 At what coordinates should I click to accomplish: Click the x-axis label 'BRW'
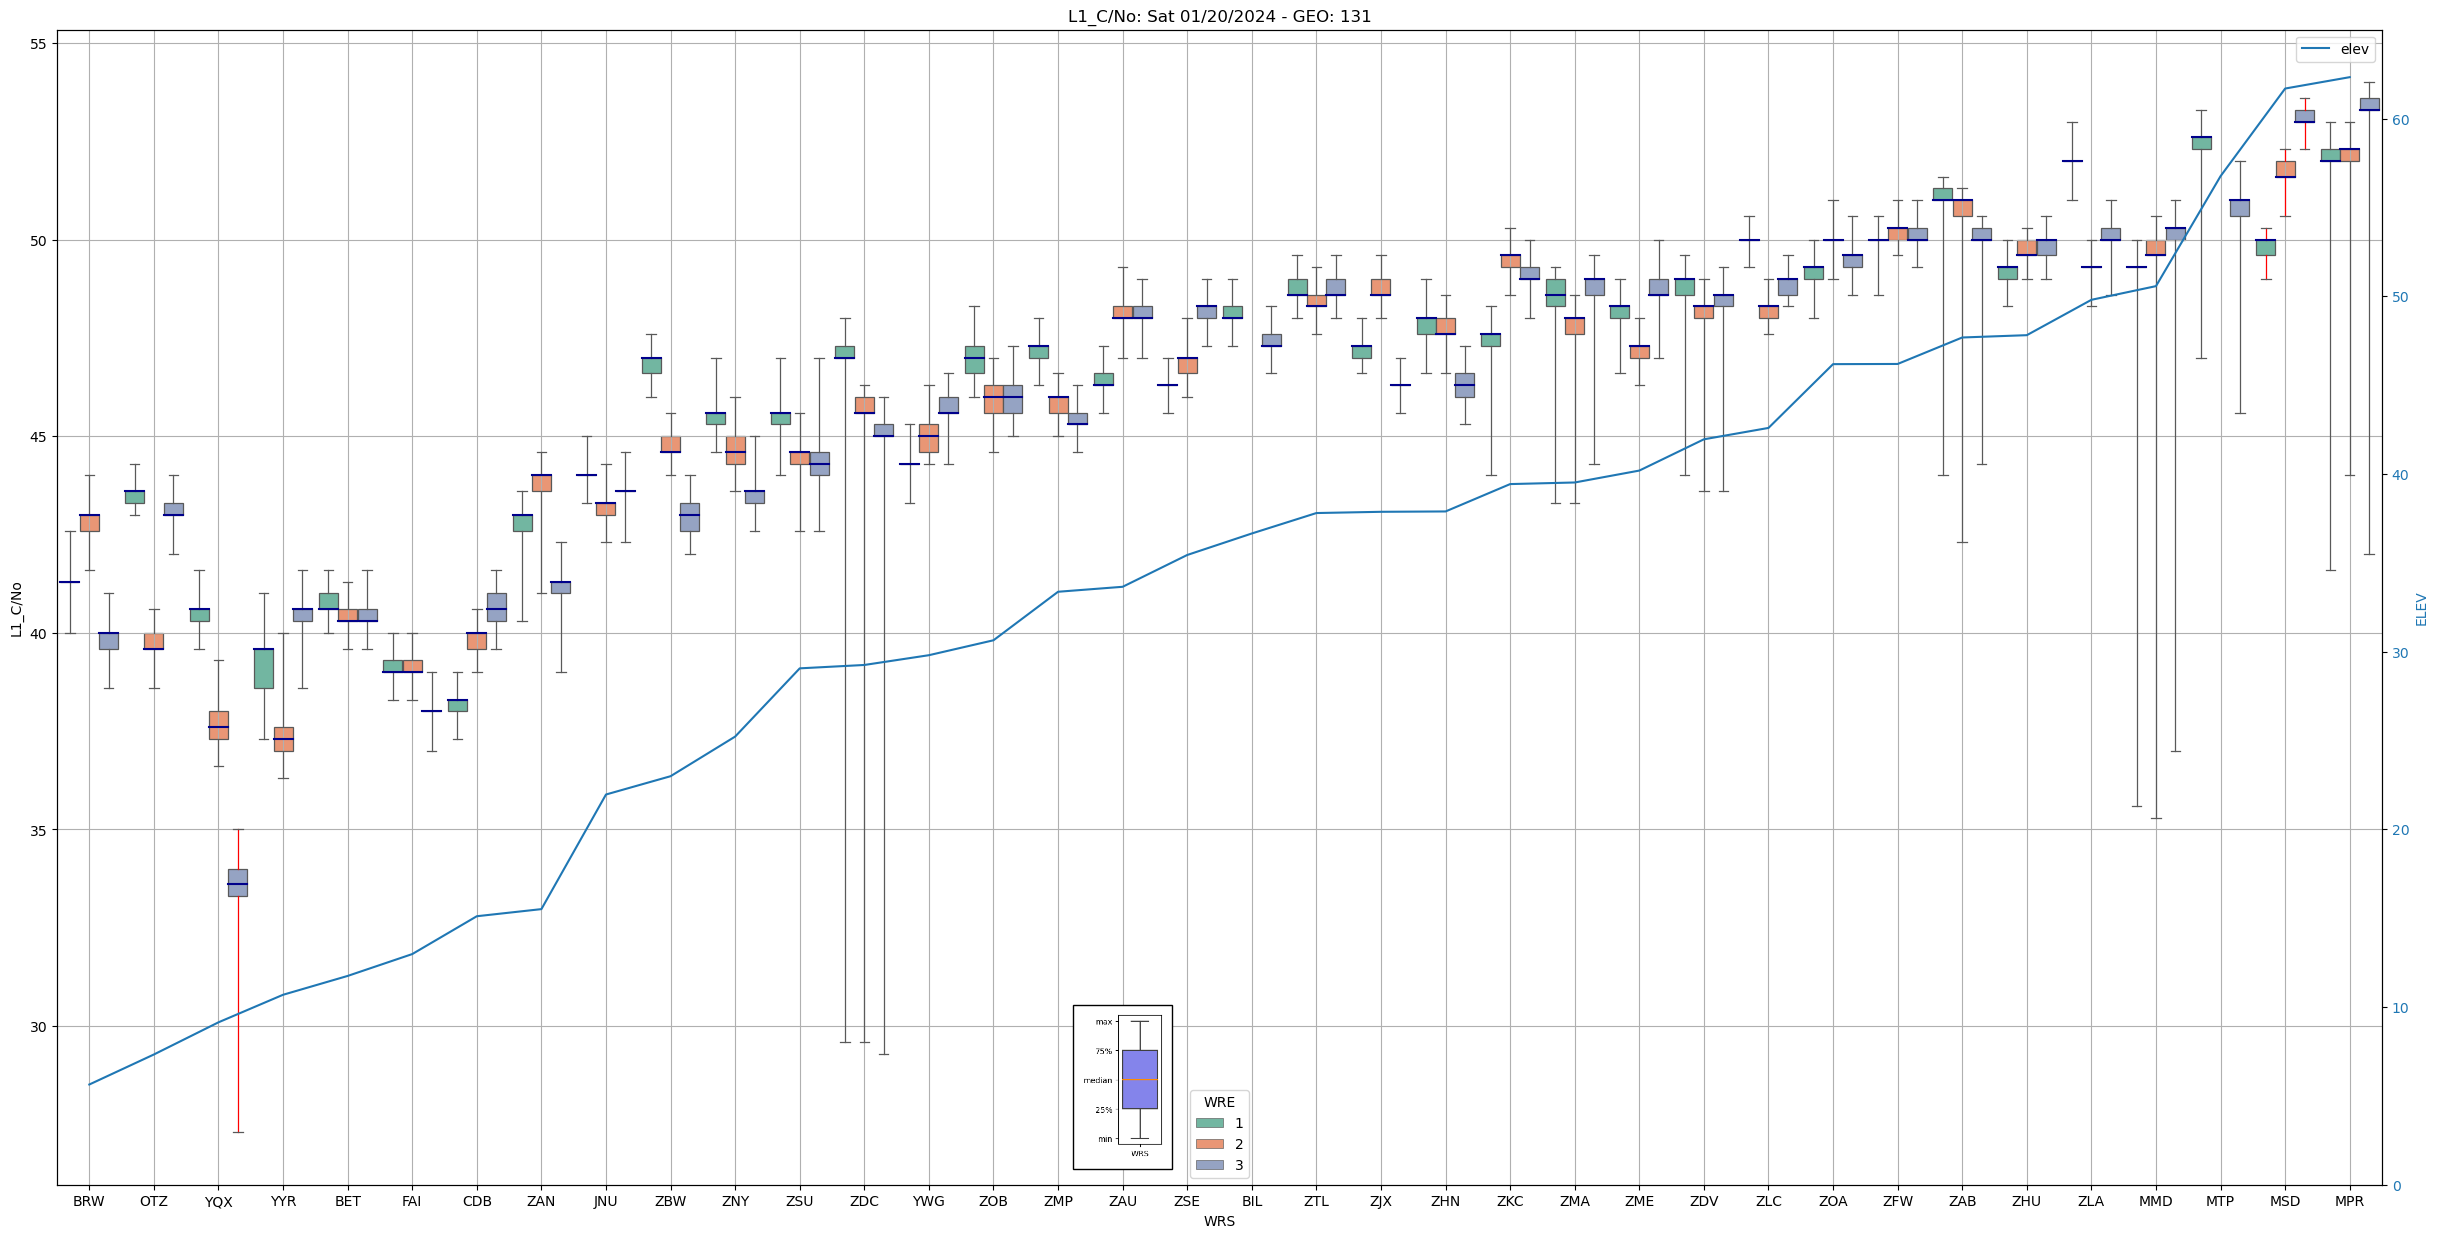pyautogui.click(x=89, y=1201)
